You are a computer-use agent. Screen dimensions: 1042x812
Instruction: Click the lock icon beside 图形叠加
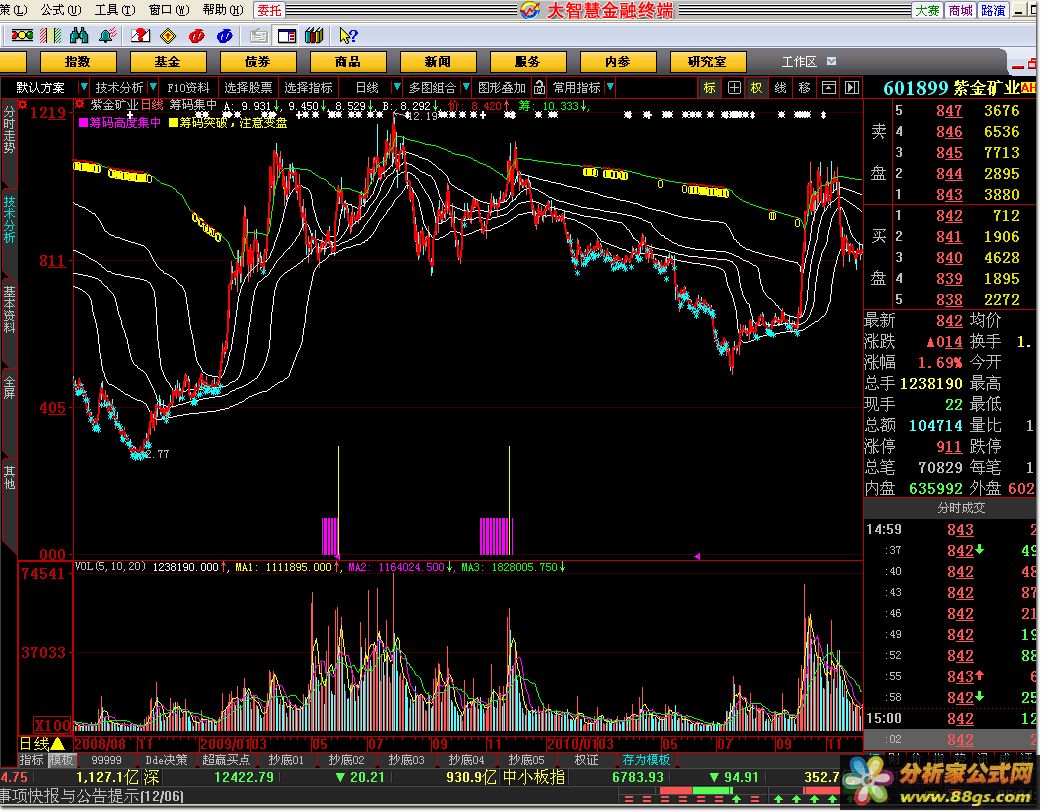(x=540, y=87)
